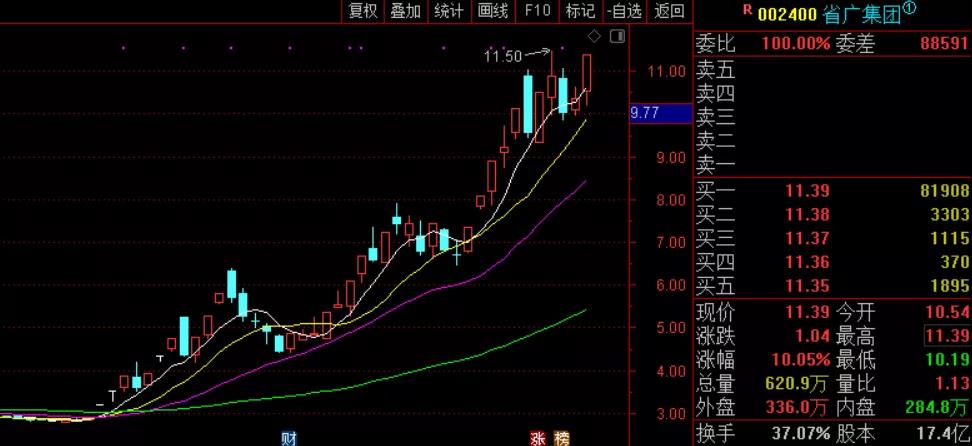Click the diamond icon above chart

[x=594, y=37]
